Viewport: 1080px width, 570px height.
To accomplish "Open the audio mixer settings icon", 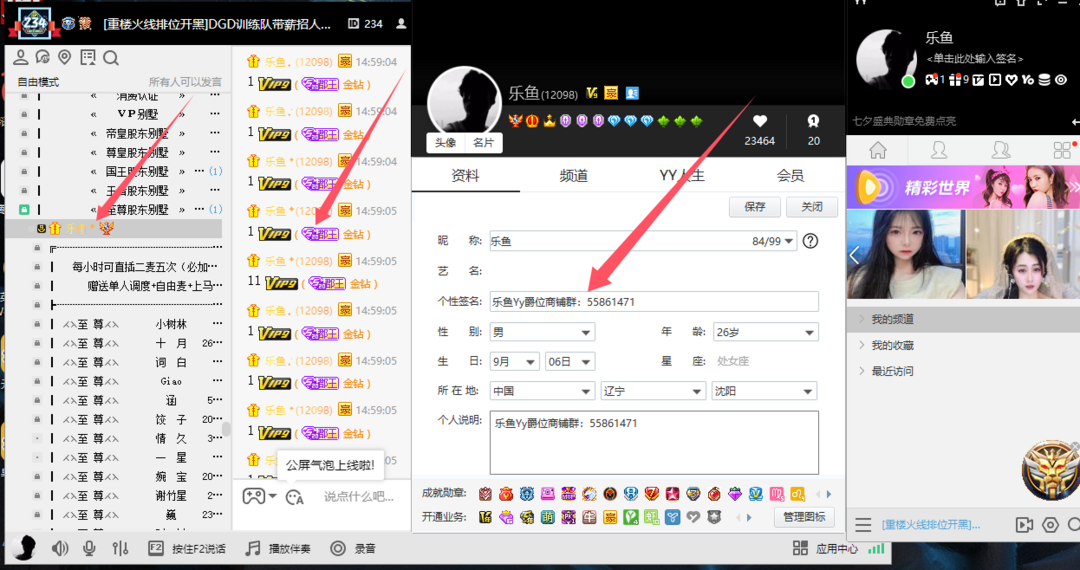I will (120, 548).
